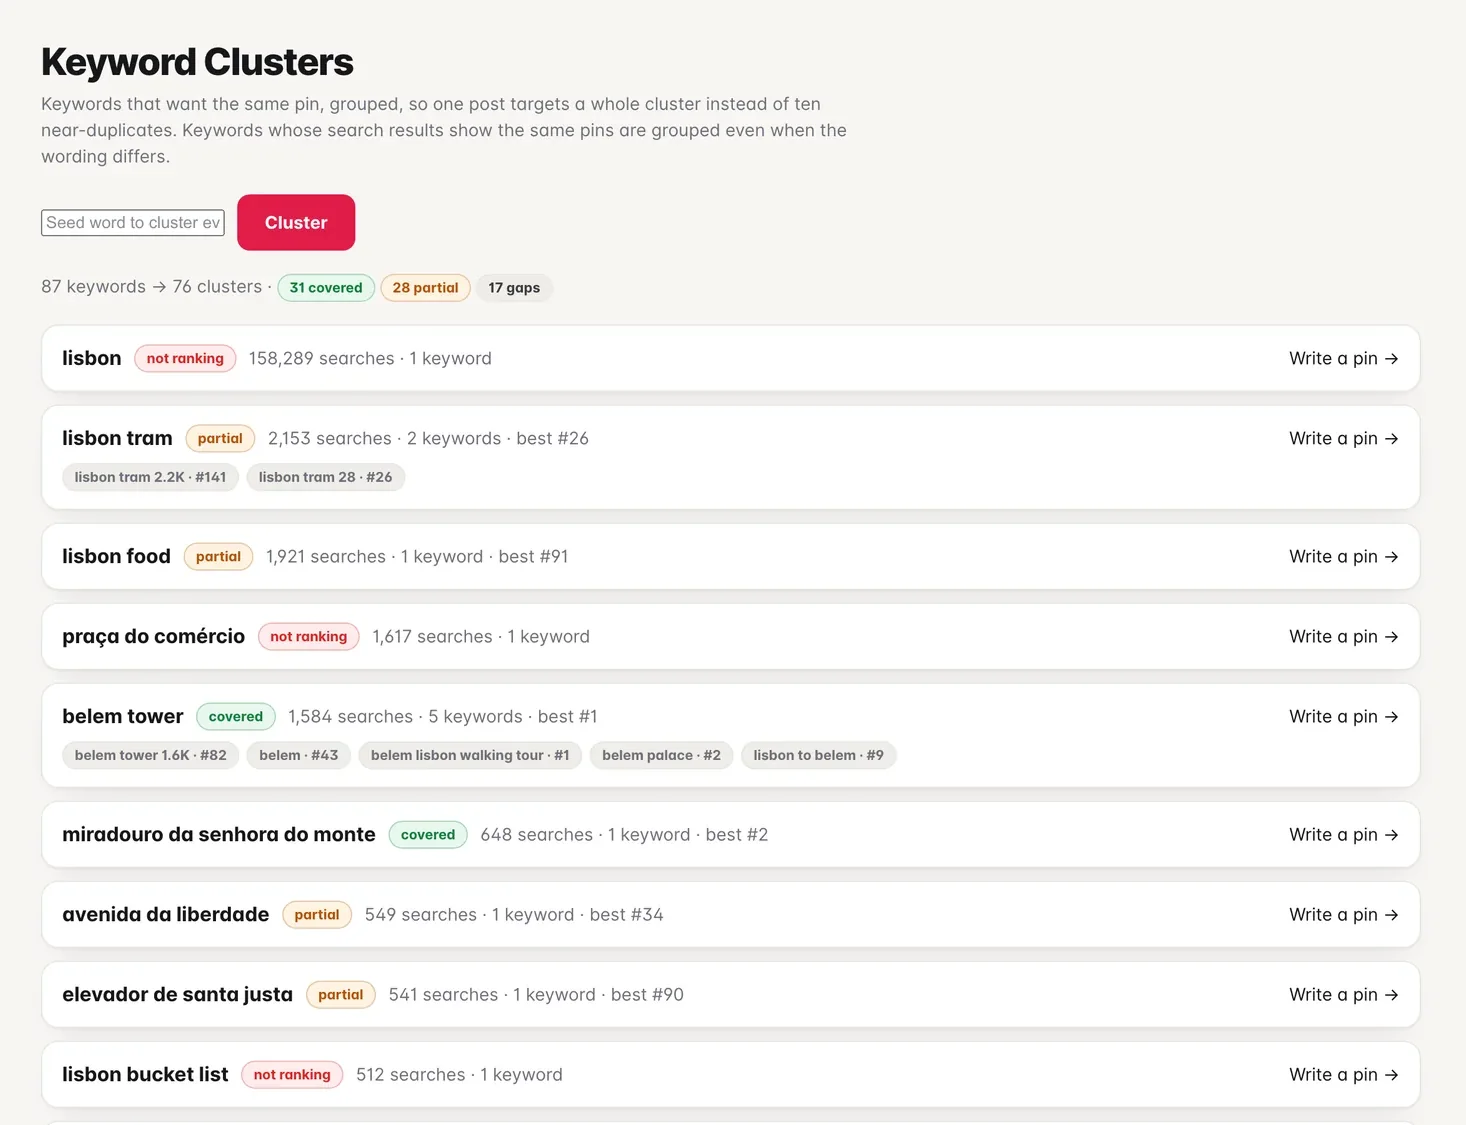This screenshot has height=1125, width=1466.
Task: Filter by the 17 gaps pill
Action: click(514, 287)
